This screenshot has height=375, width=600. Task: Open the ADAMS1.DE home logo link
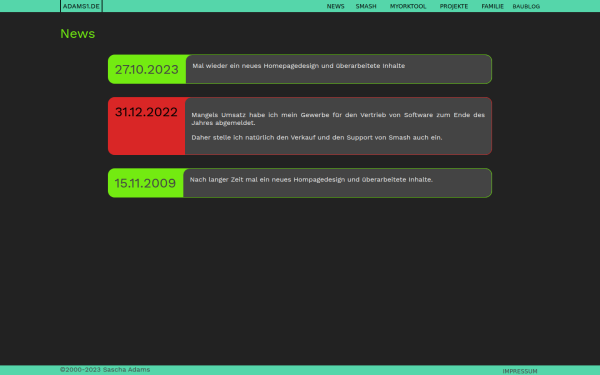pyautogui.click(x=81, y=6)
